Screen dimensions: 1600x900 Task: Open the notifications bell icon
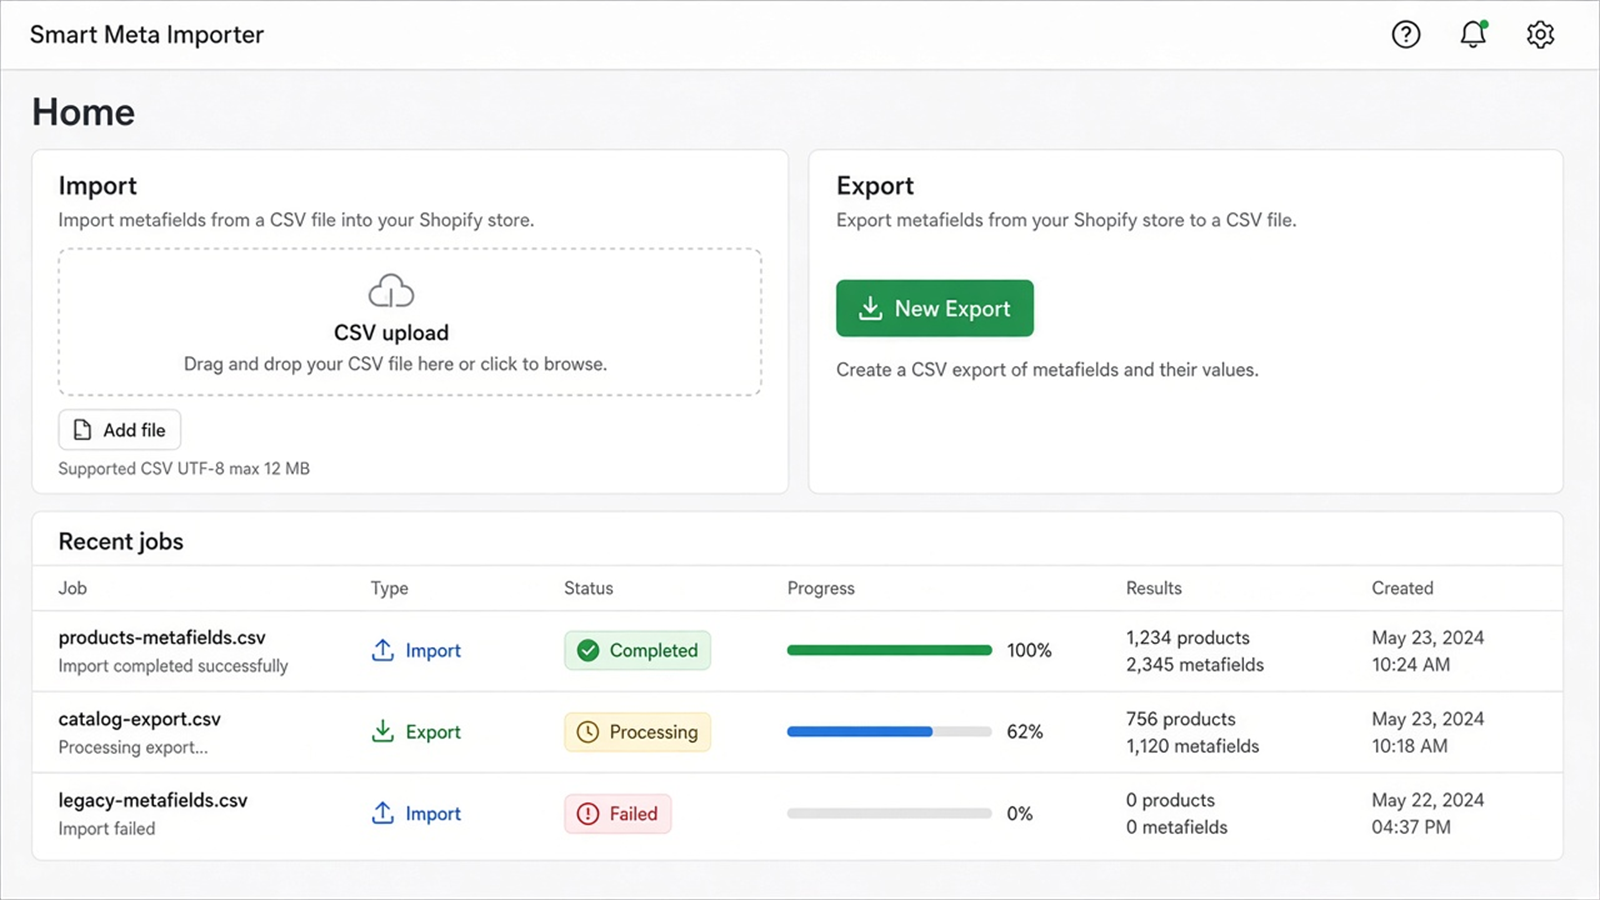(x=1473, y=34)
